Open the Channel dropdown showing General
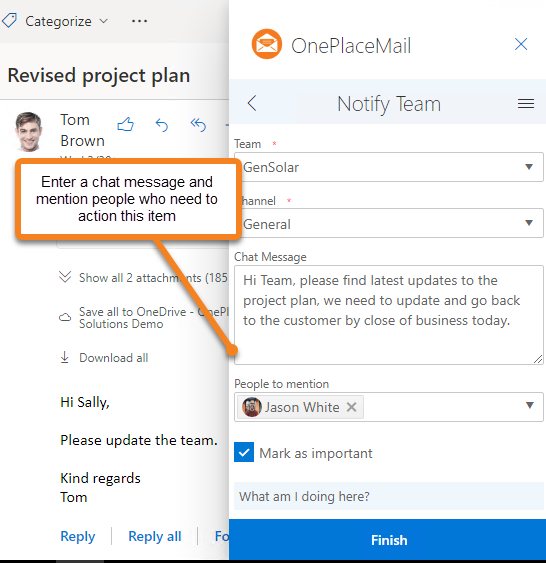The height and width of the screenshot is (563, 546). click(x=389, y=223)
